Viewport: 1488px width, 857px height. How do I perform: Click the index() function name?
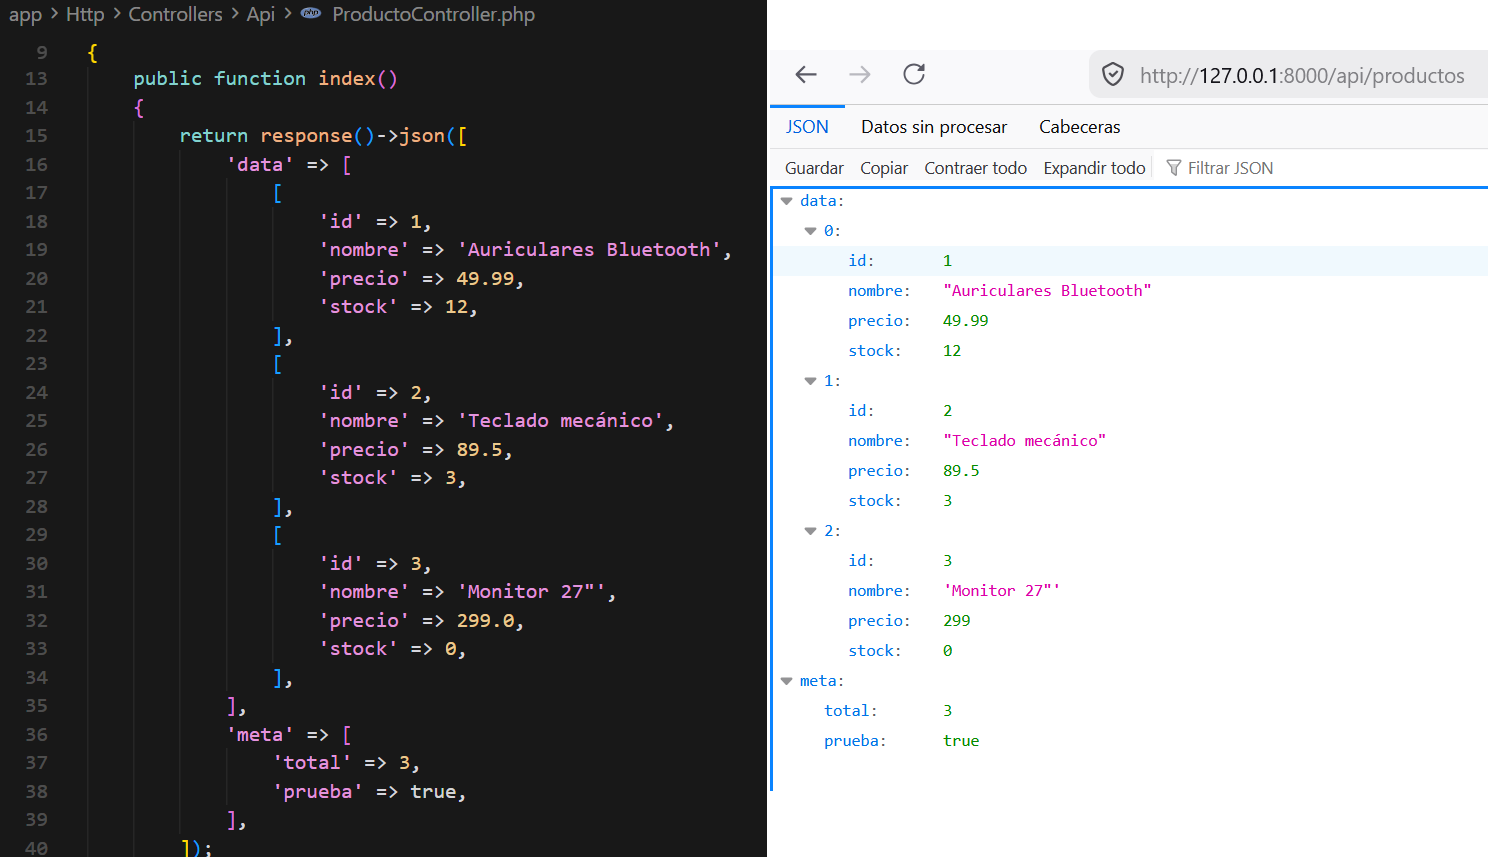pos(346,79)
